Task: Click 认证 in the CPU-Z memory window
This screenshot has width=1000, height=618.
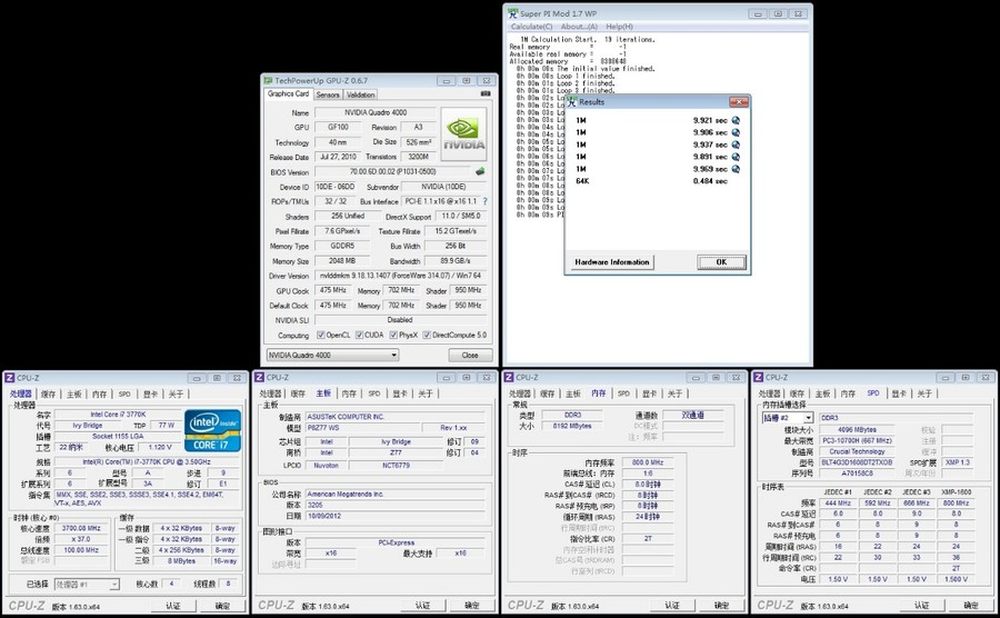Action: 672,605
